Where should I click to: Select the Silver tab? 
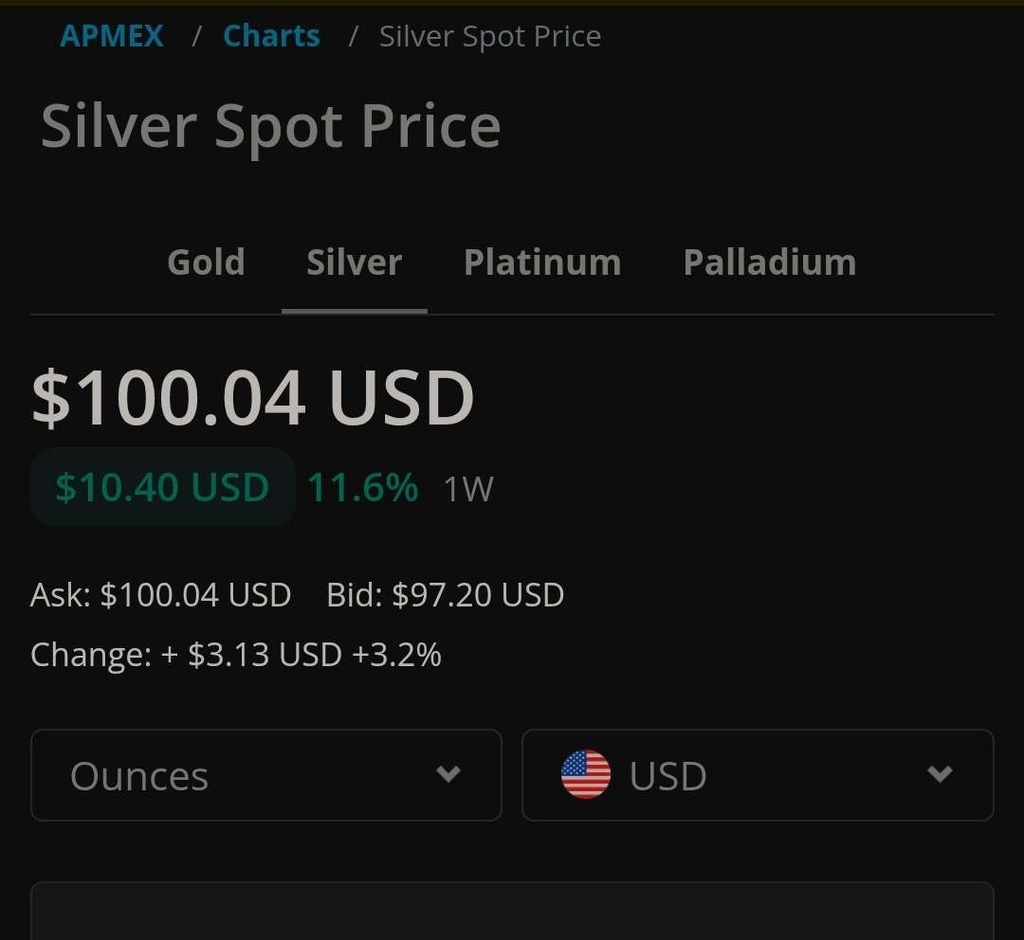click(x=354, y=262)
